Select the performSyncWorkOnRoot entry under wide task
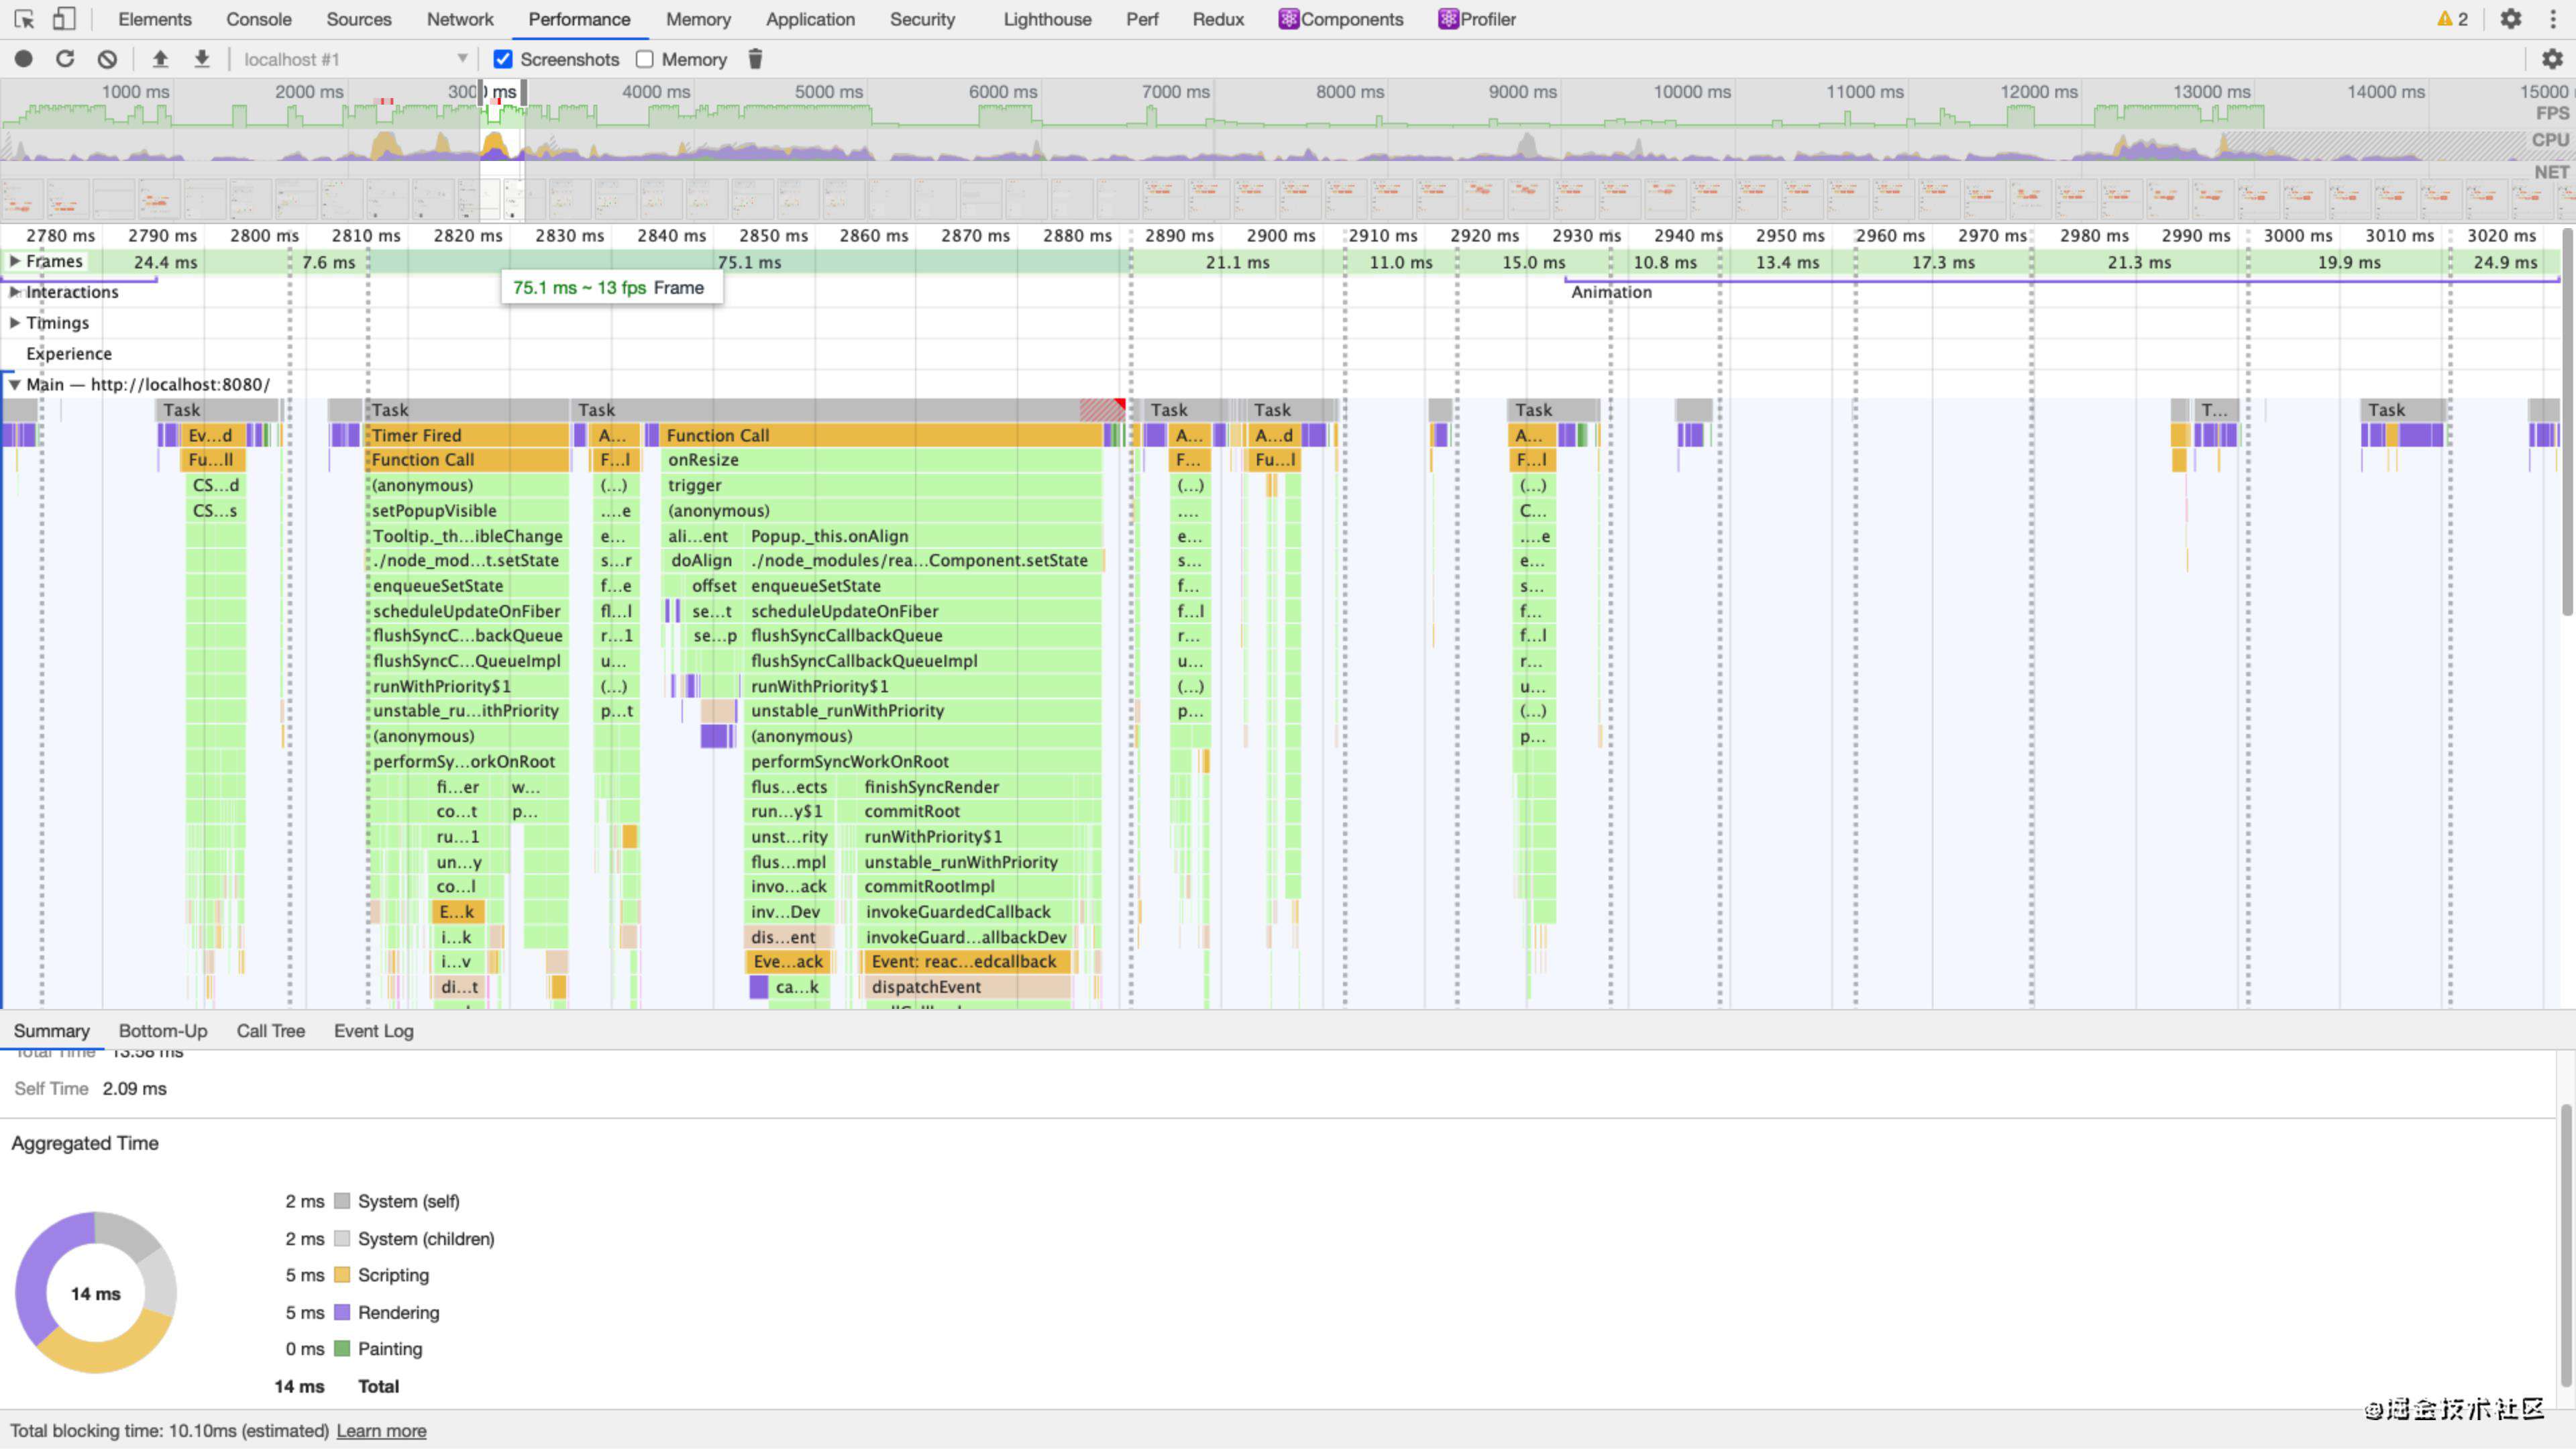The image size is (2576, 1449). click(x=923, y=761)
